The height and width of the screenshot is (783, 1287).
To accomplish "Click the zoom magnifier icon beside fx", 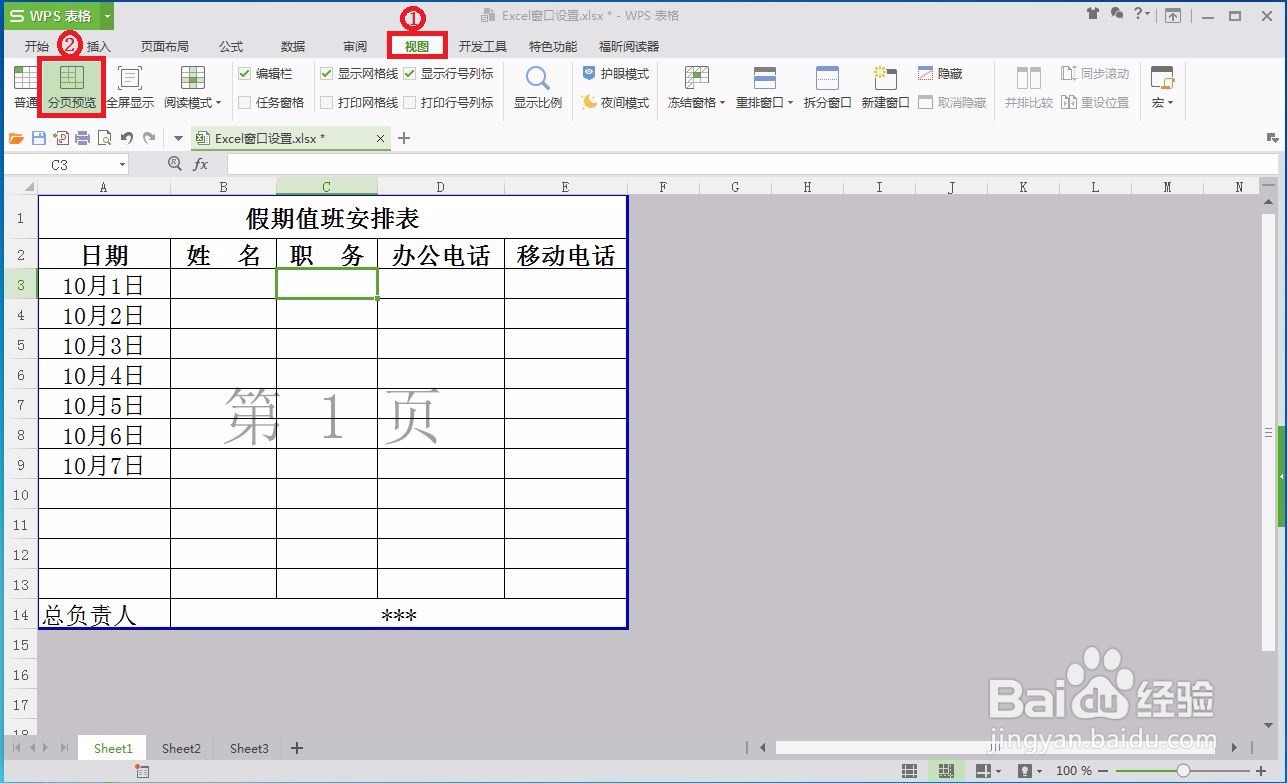I will pos(175,164).
